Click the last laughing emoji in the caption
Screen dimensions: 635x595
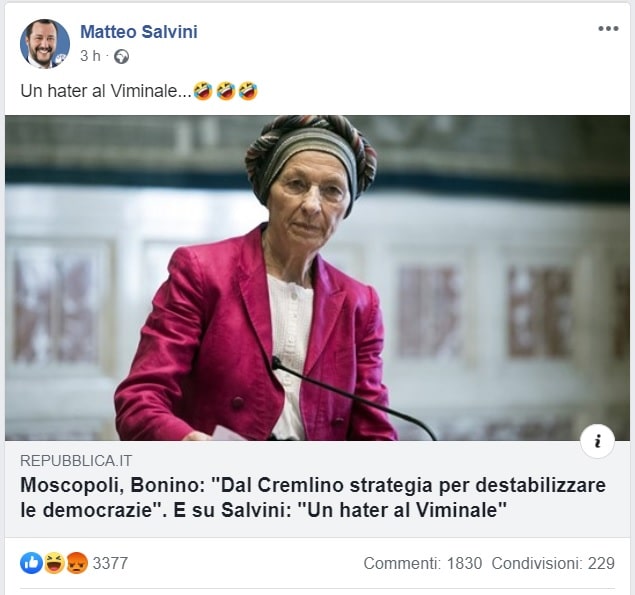click(247, 92)
